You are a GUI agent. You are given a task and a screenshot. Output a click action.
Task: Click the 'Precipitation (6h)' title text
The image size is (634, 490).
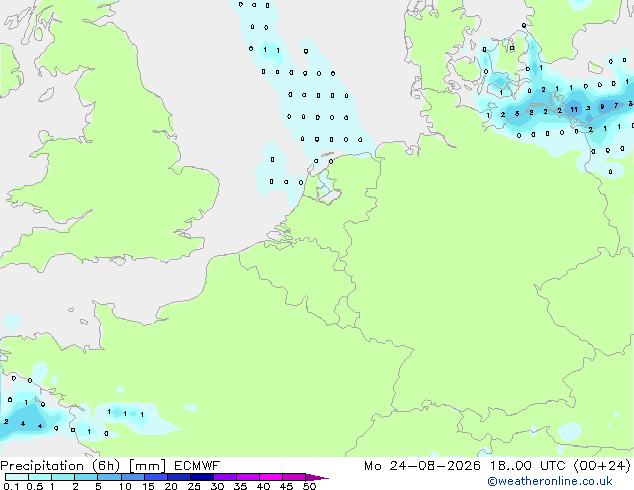(60, 466)
